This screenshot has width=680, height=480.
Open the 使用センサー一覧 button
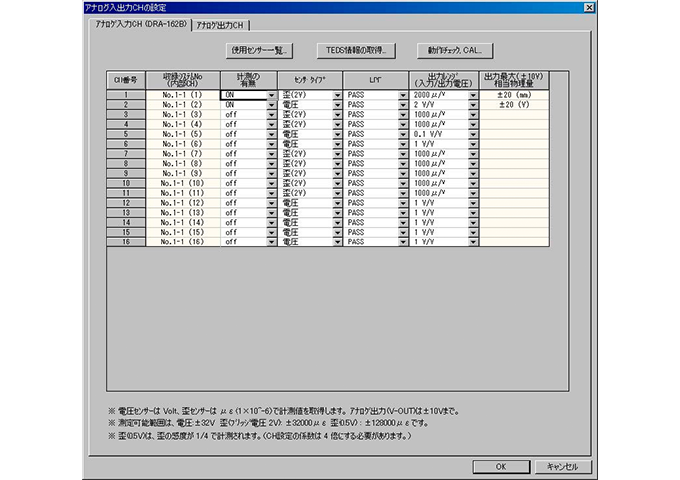(259, 51)
